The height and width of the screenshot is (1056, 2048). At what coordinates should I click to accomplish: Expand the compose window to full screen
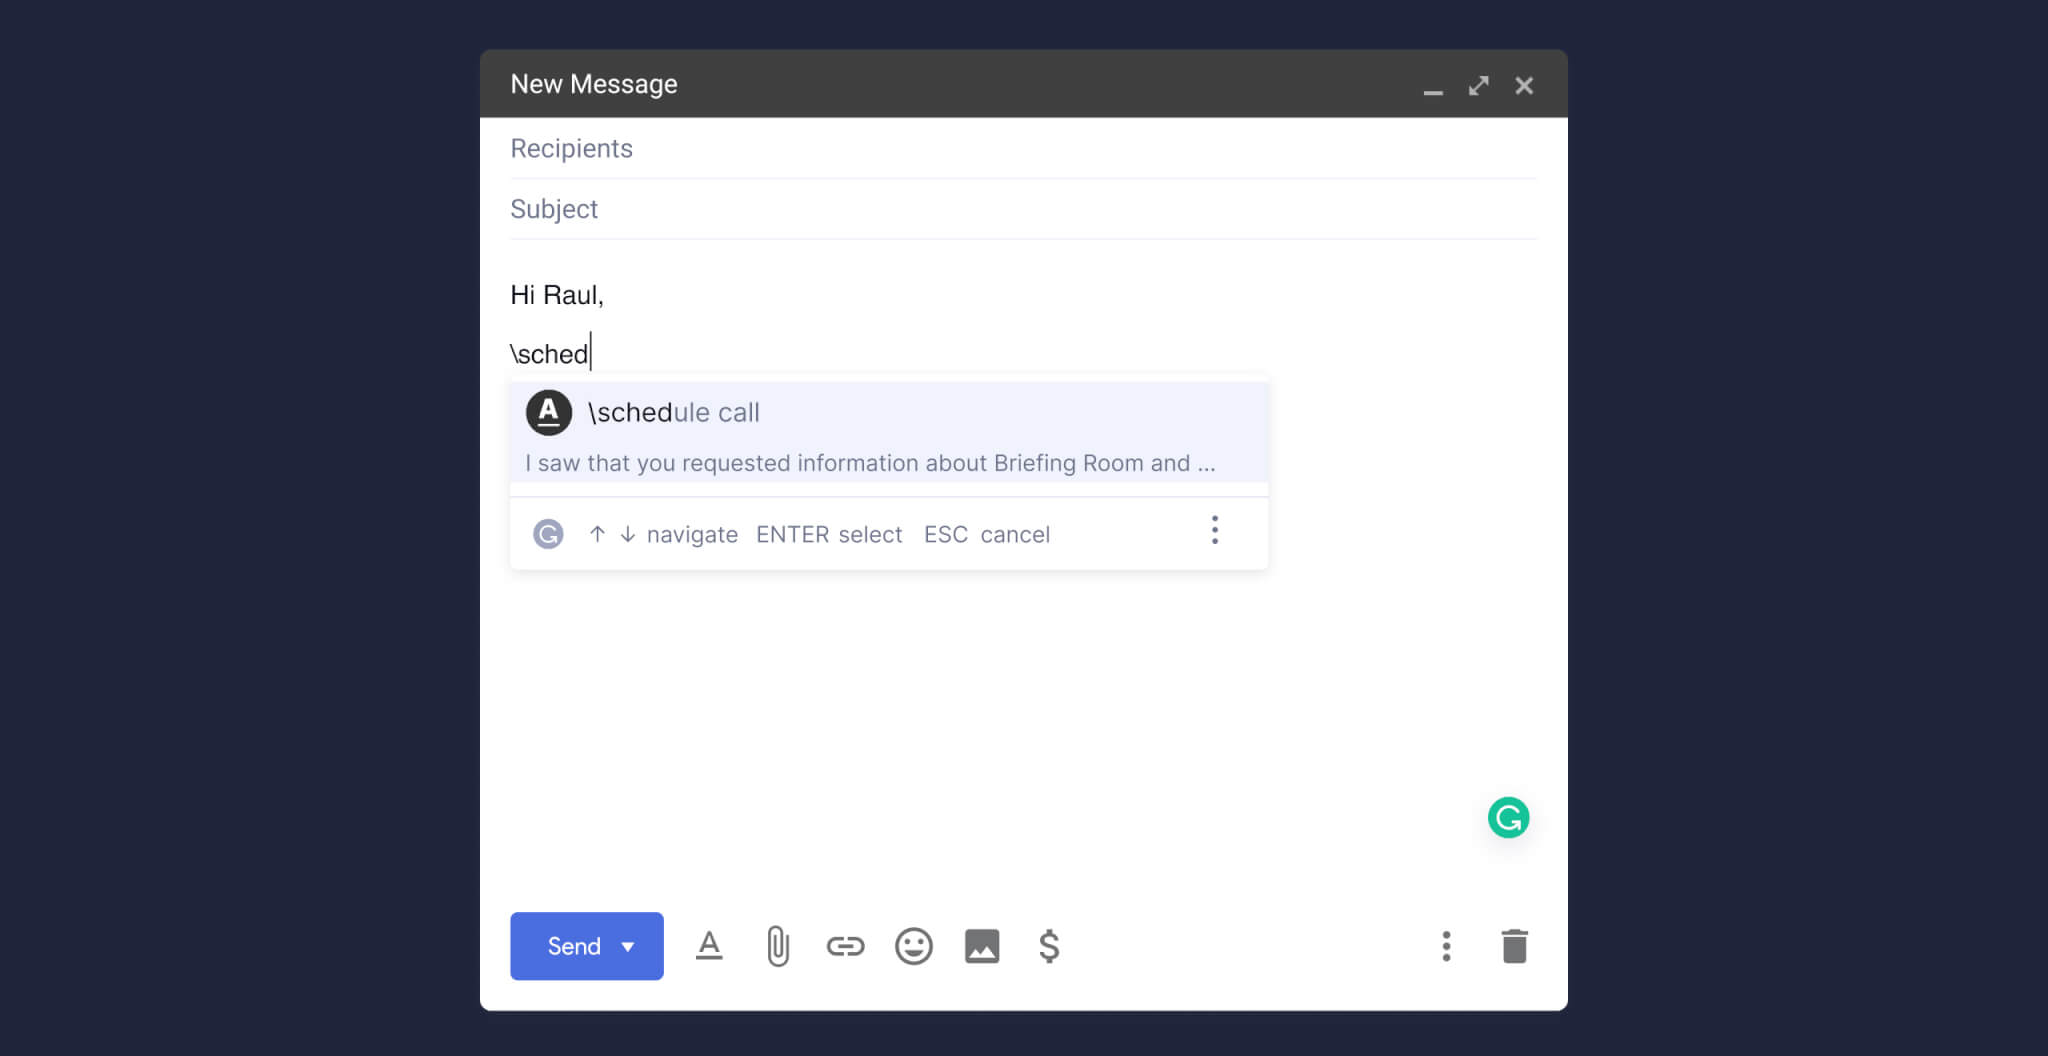point(1478,86)
